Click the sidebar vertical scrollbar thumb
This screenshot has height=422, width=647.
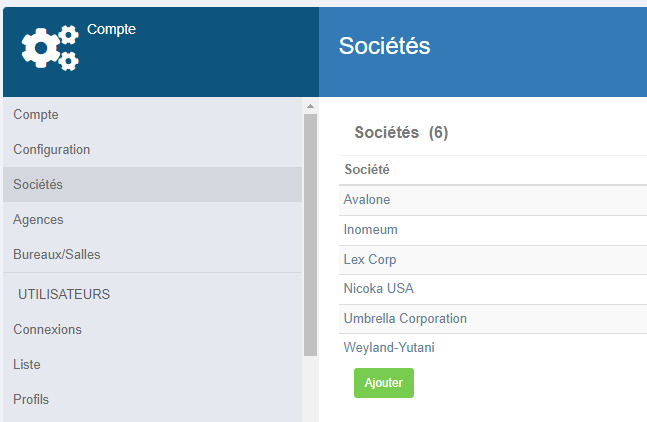[310, 235]
